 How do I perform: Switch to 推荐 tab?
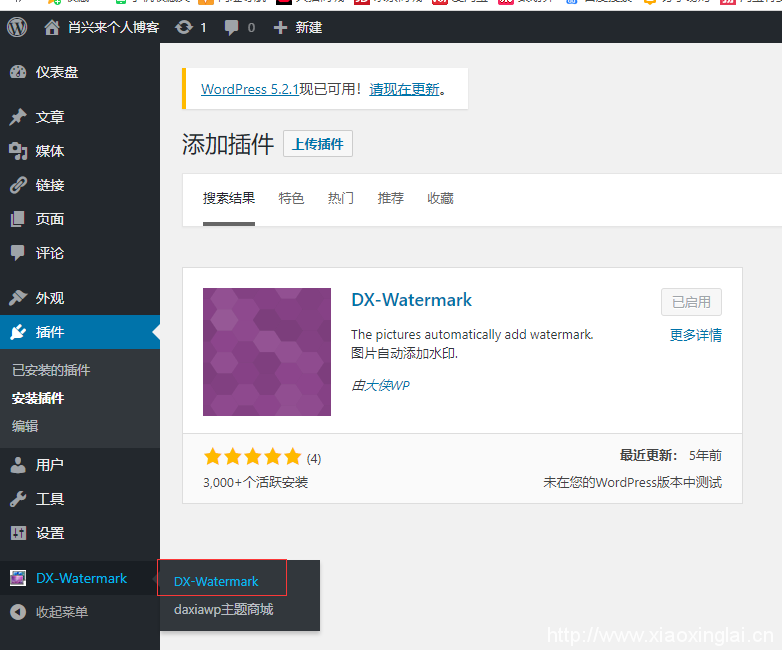pos(391,199)
